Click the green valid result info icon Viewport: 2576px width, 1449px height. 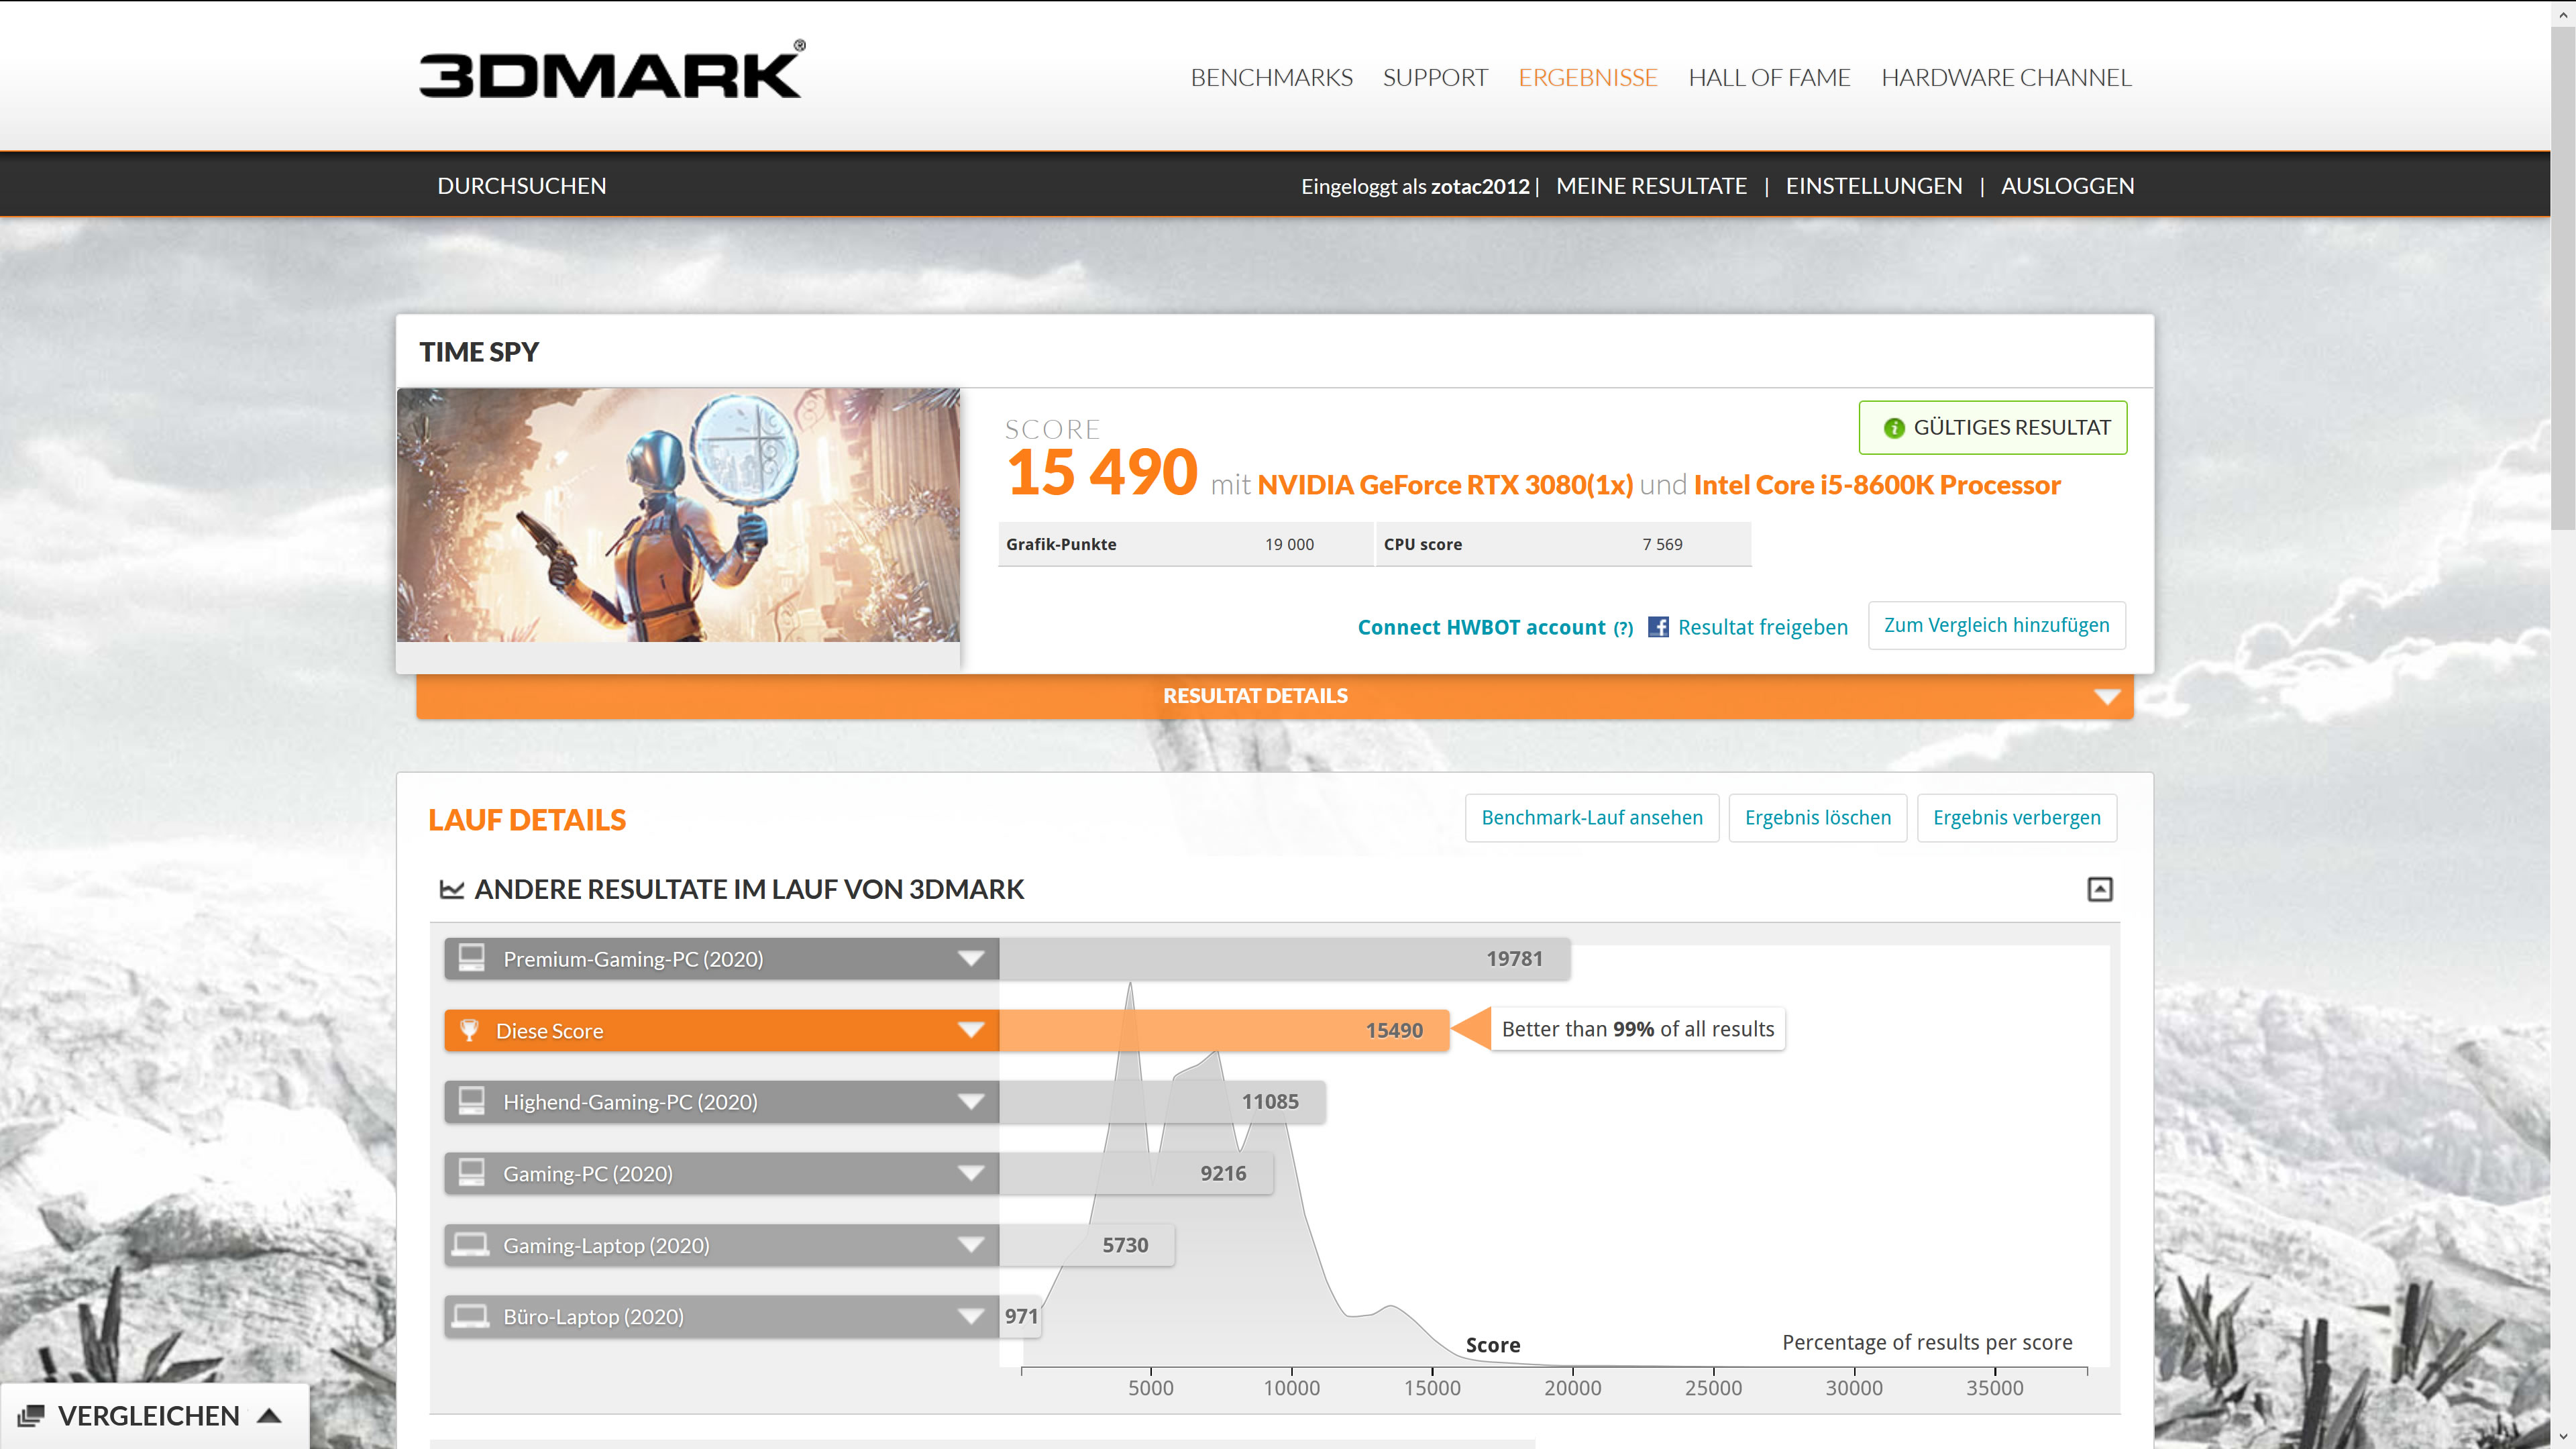point(1893,428)
